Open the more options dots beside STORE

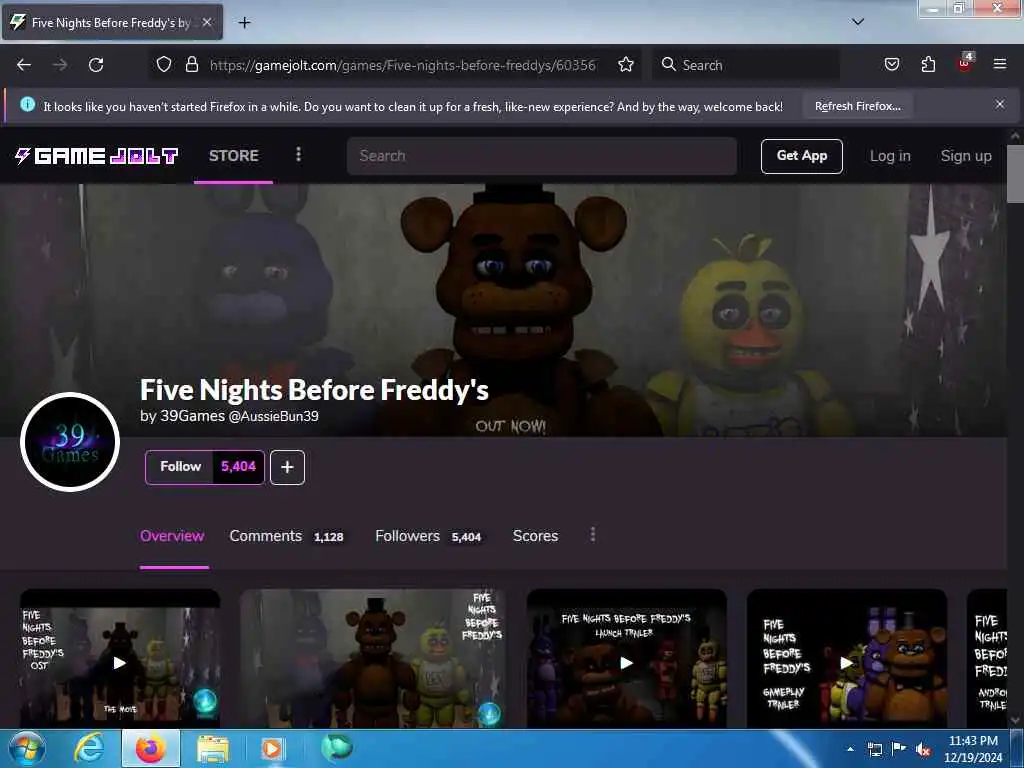click(298, 154)
